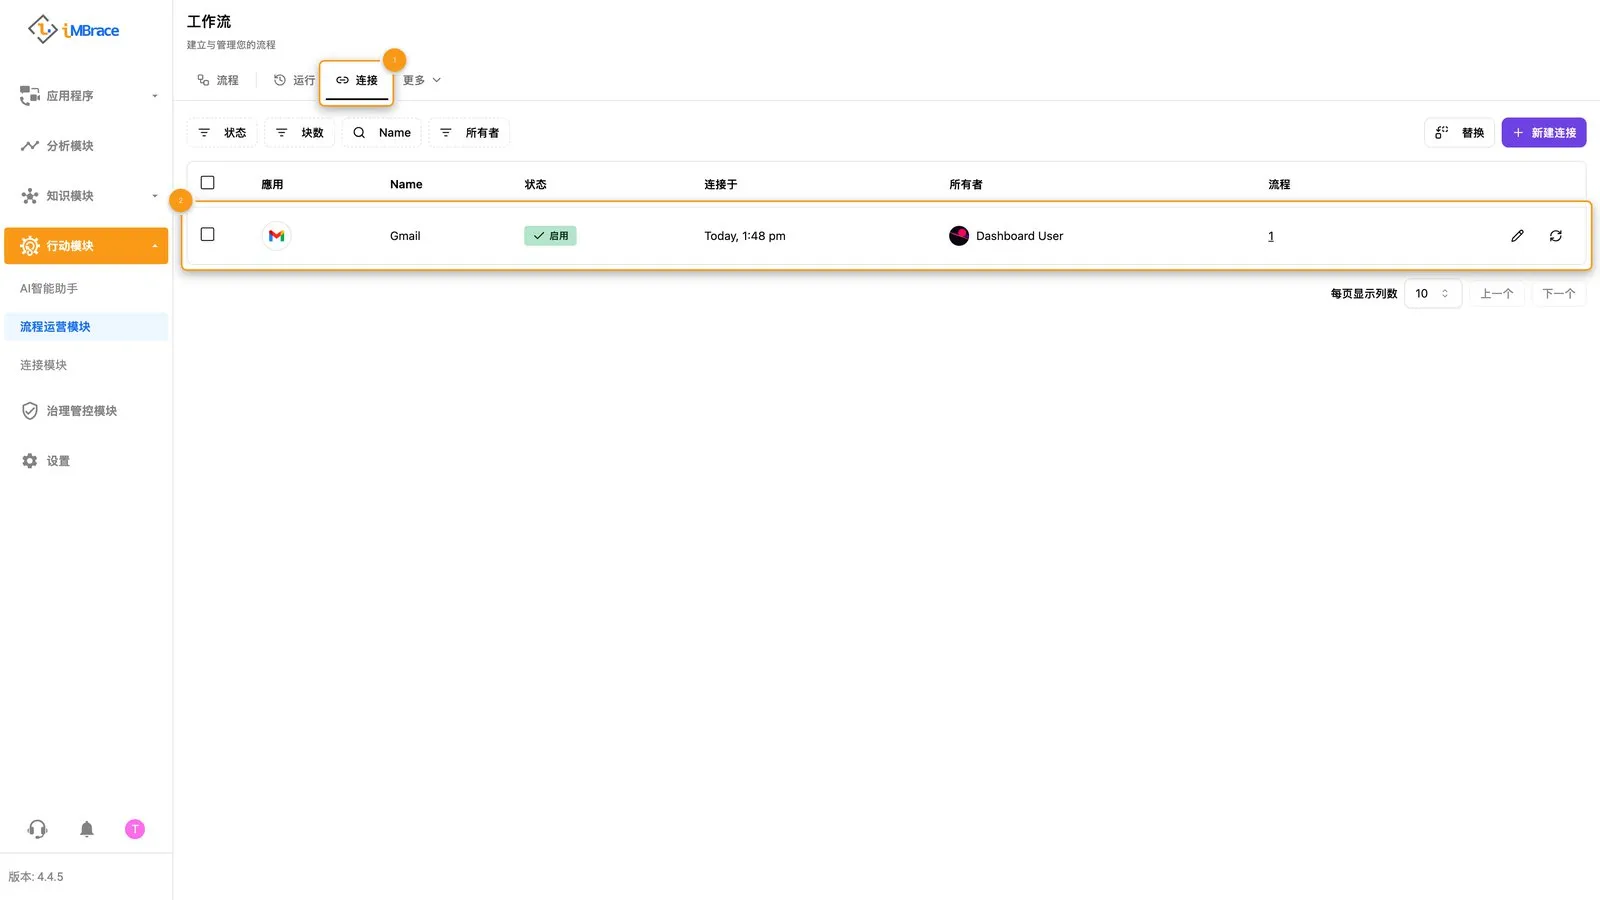Click the 上一个 page button
1600x900 pixels.
click(1497, 294)
